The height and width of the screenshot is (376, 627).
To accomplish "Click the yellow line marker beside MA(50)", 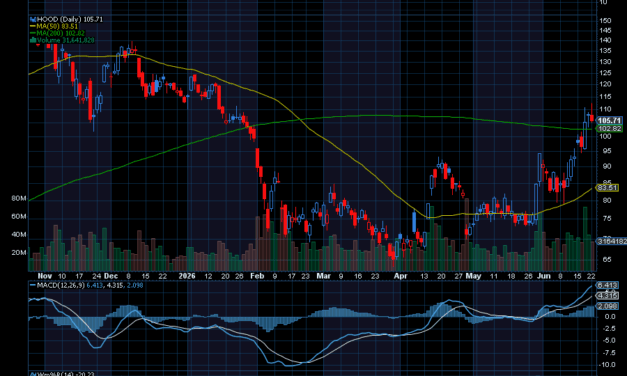I will point(33,26).
